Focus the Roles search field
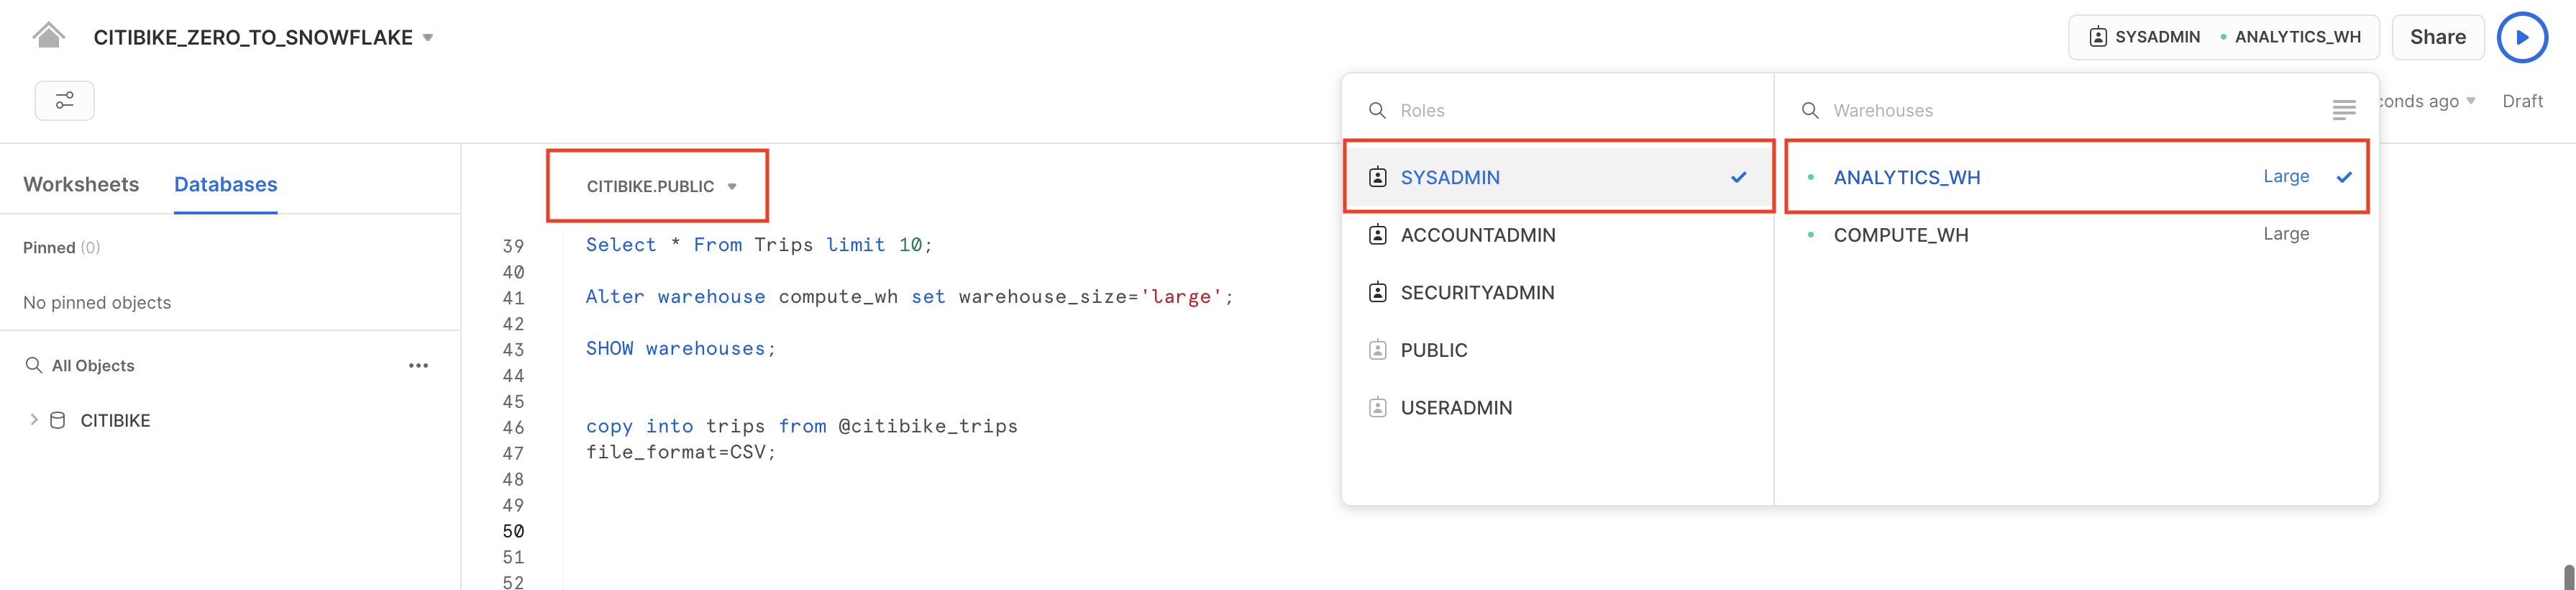 (x=1557, y=110)
